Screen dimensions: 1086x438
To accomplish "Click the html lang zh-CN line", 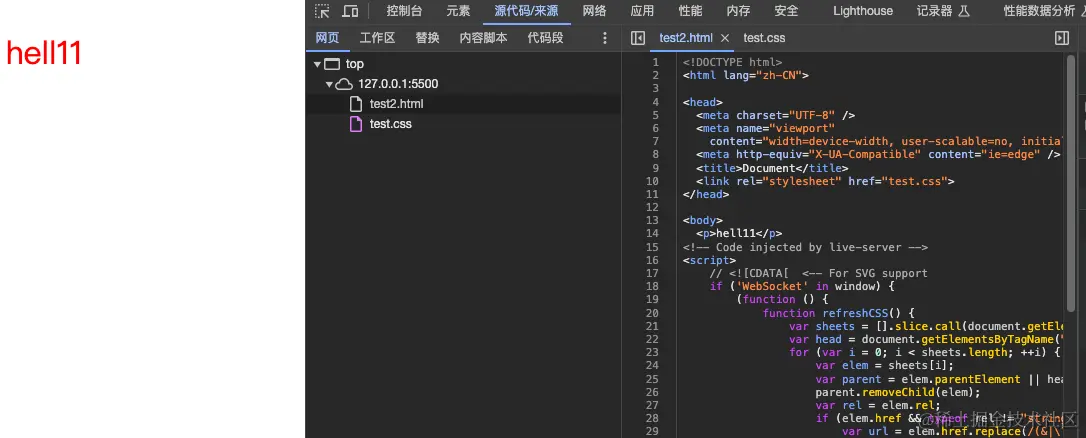I will [x=746, y=76].
